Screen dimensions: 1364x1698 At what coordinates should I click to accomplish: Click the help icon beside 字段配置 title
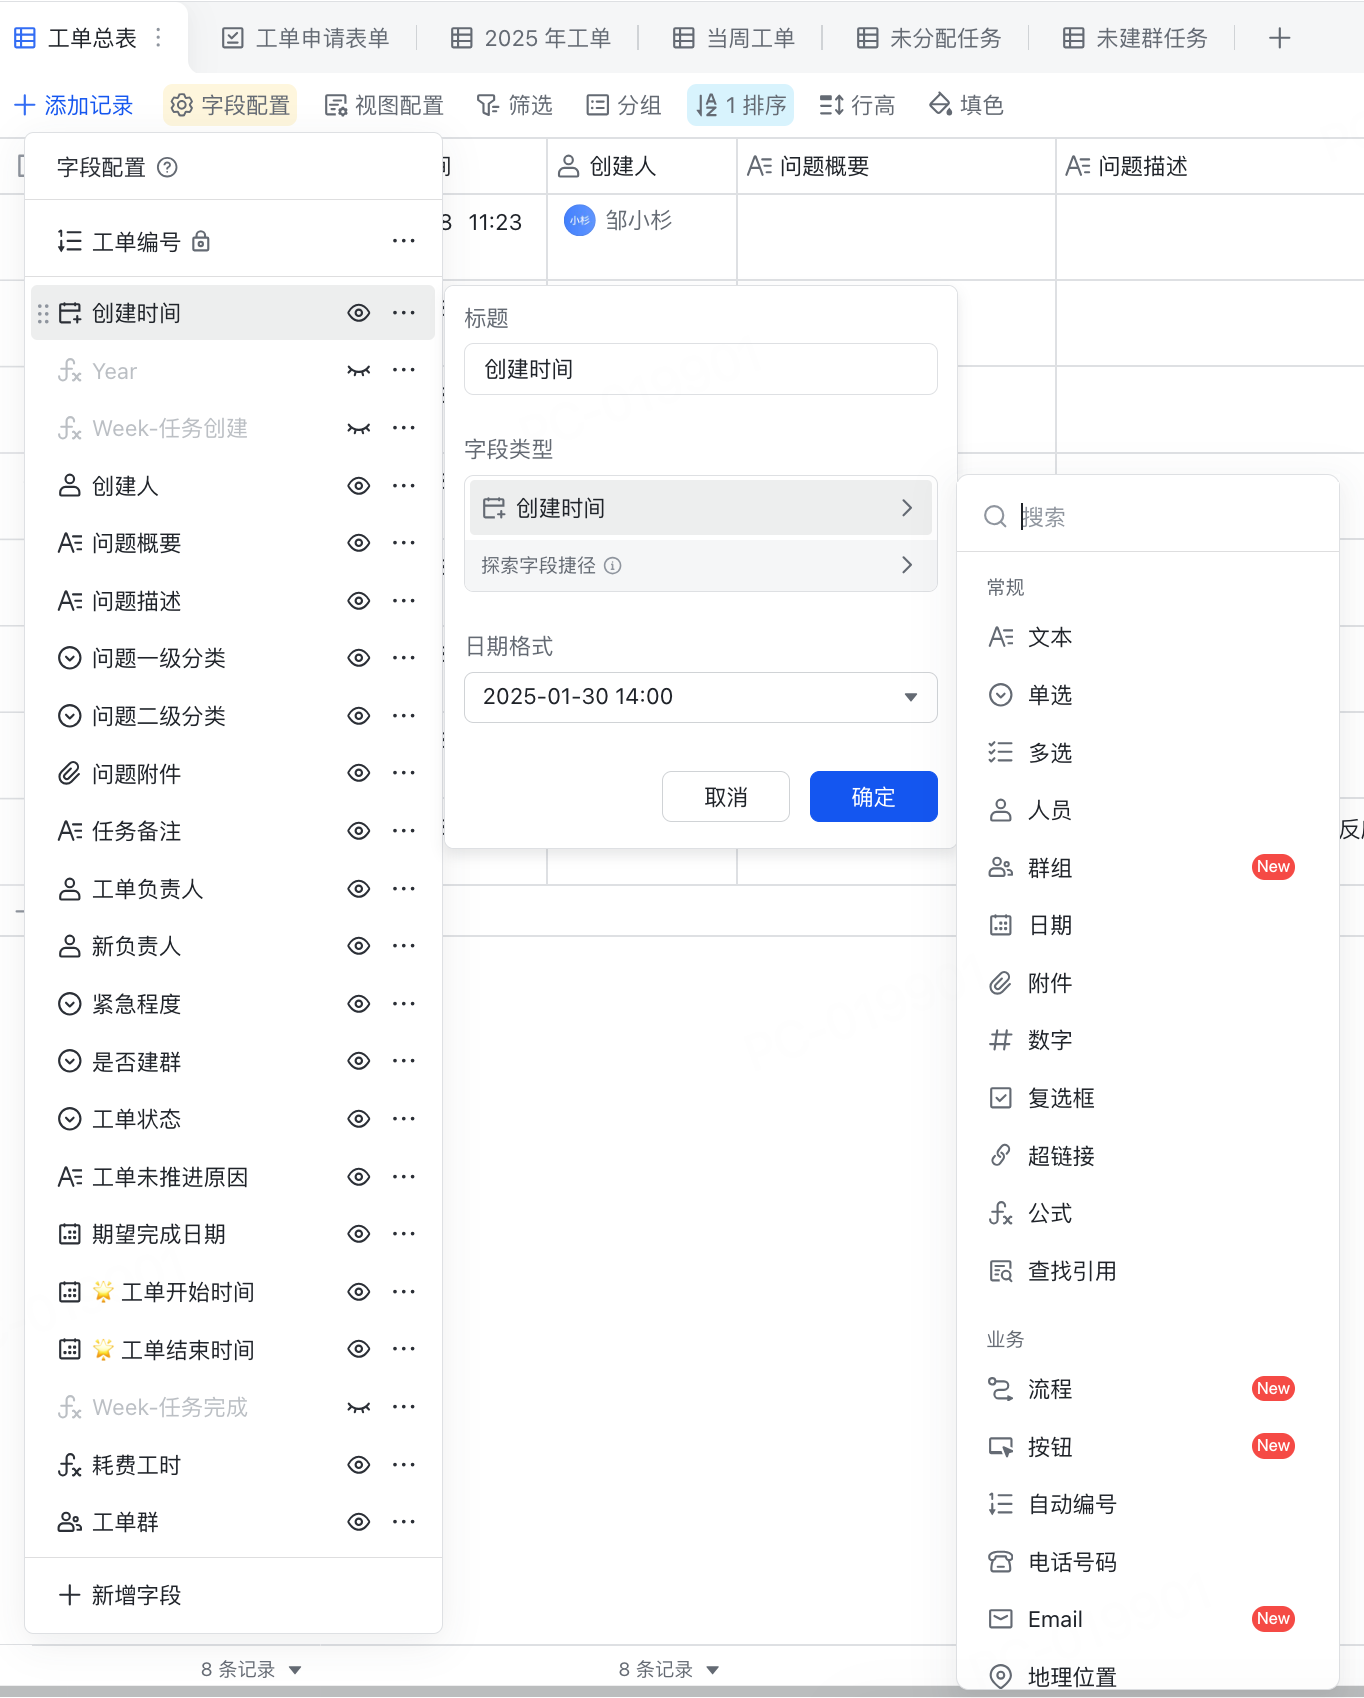168,167
